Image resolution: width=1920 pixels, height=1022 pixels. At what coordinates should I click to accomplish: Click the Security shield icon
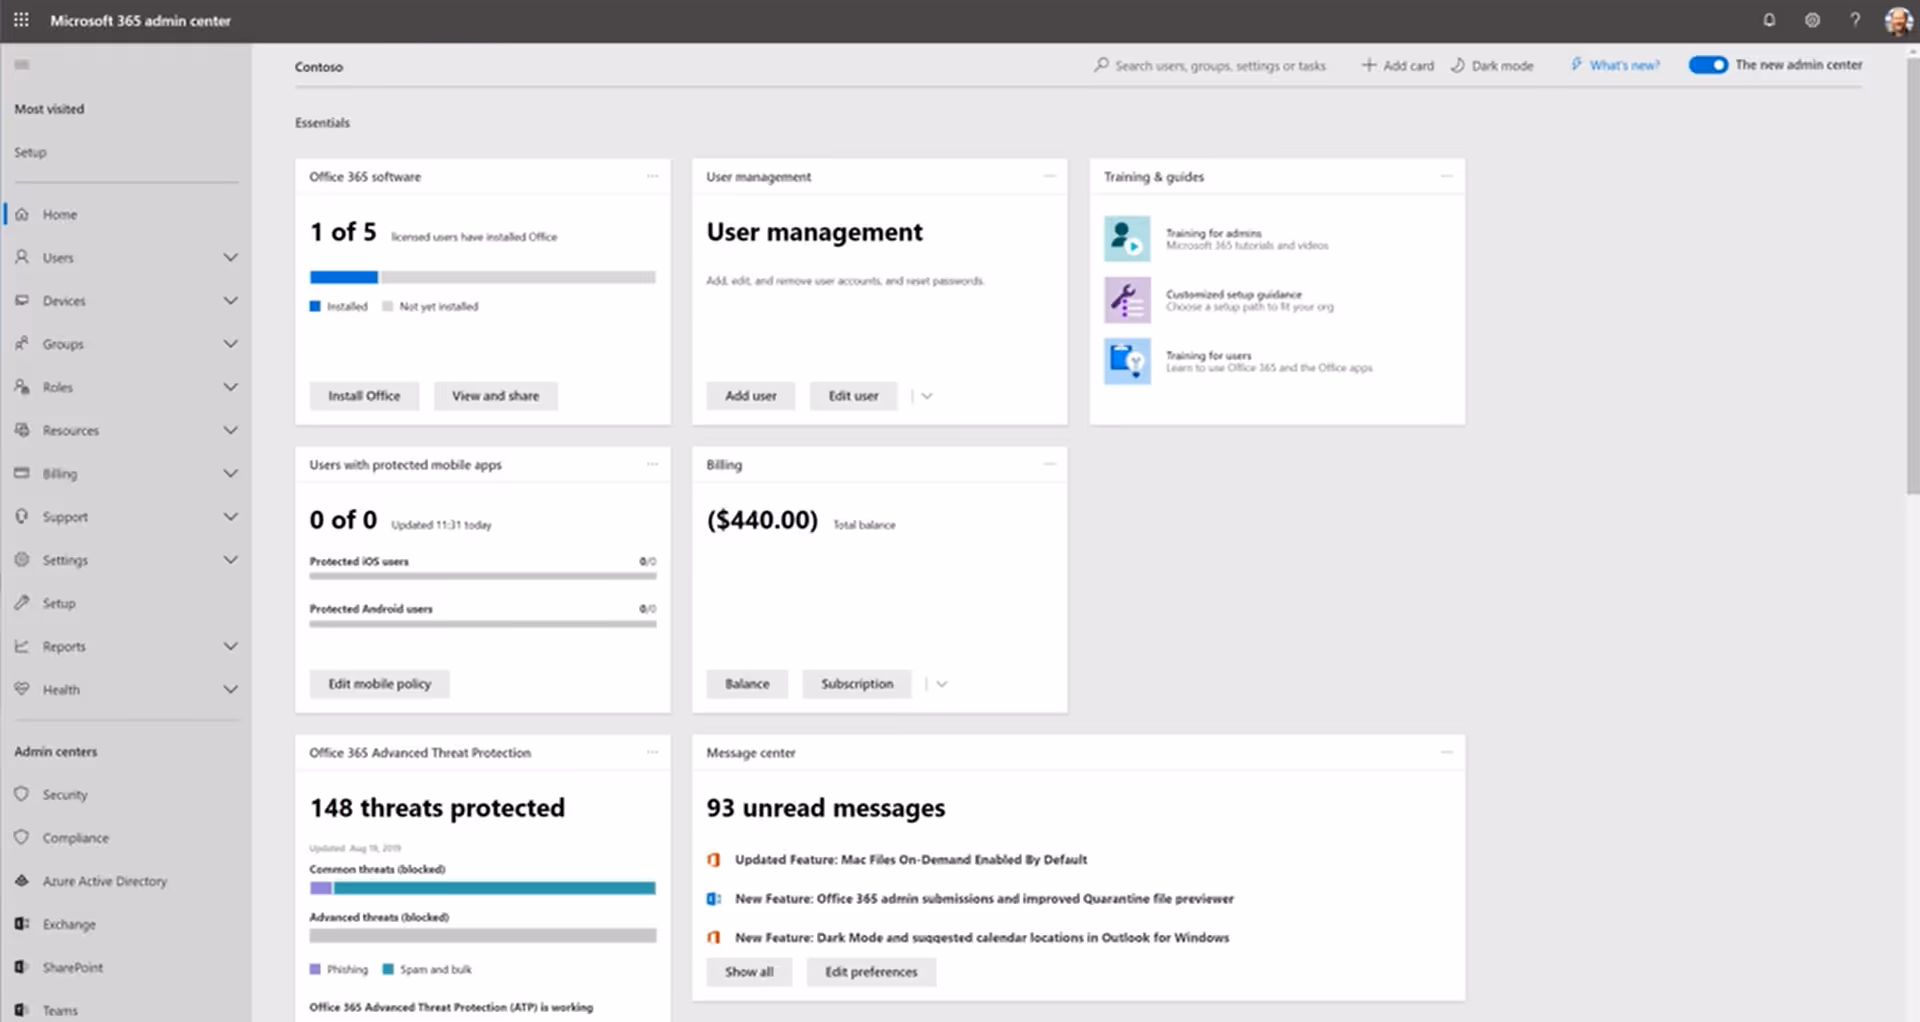(x=22, y=794)
